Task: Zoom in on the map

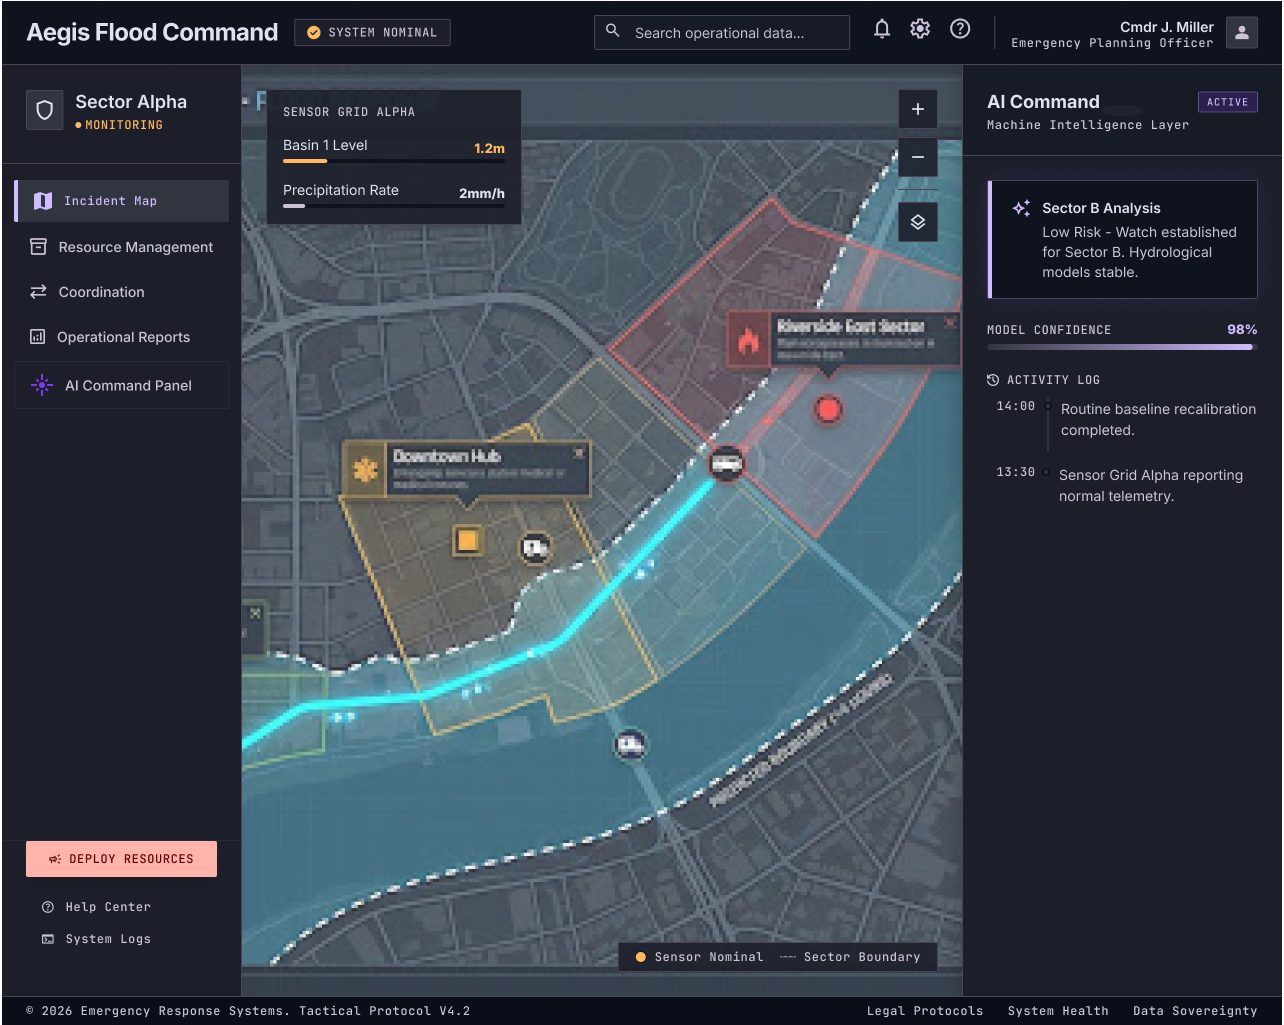Action: tap(918, 109)
